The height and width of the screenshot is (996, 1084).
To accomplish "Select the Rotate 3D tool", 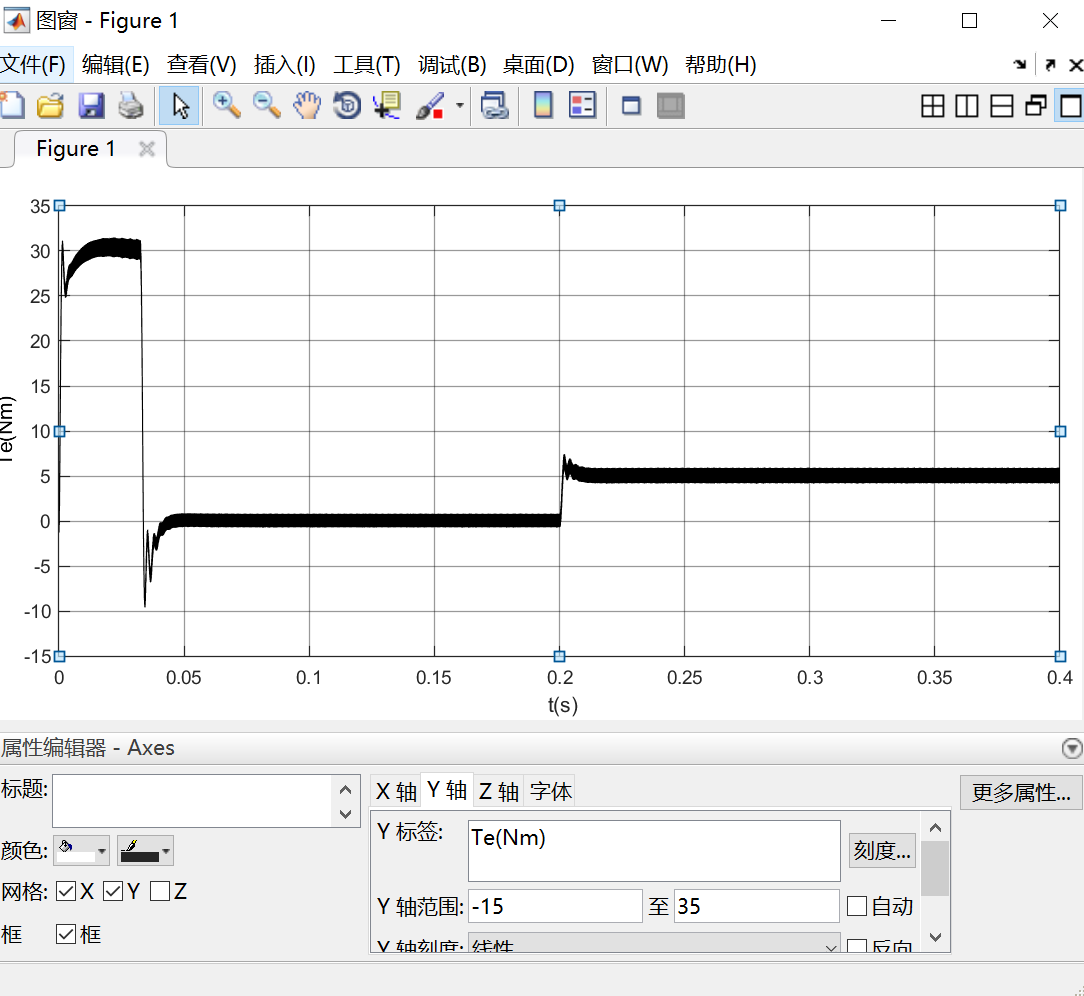I will (347, 106).
